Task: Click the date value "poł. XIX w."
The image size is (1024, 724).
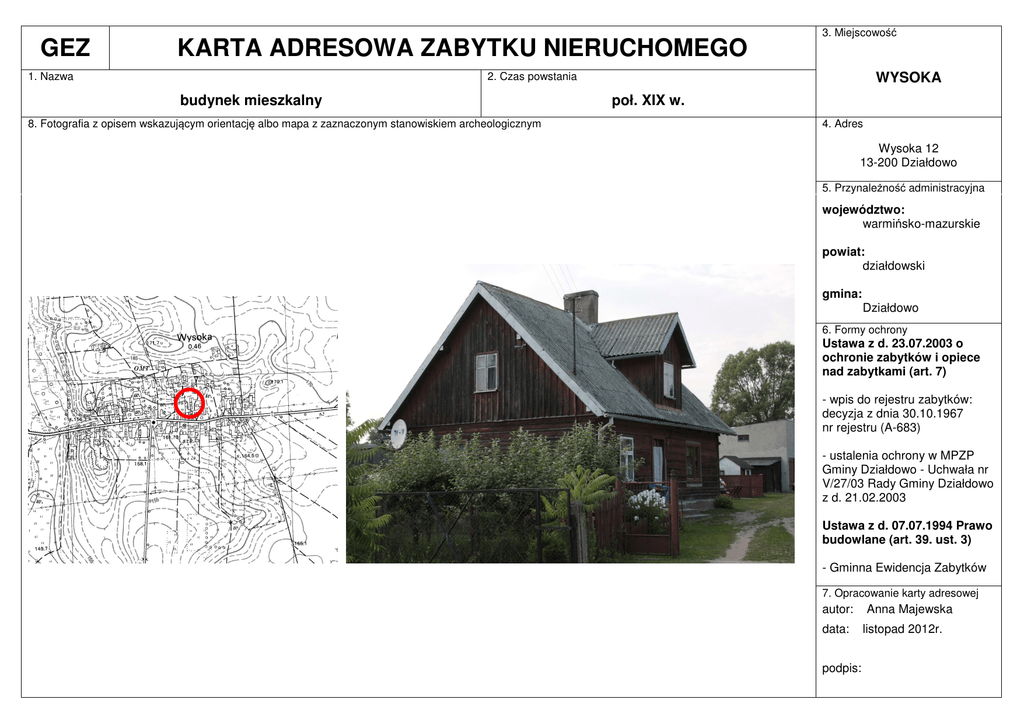Action: coord(648,100)
